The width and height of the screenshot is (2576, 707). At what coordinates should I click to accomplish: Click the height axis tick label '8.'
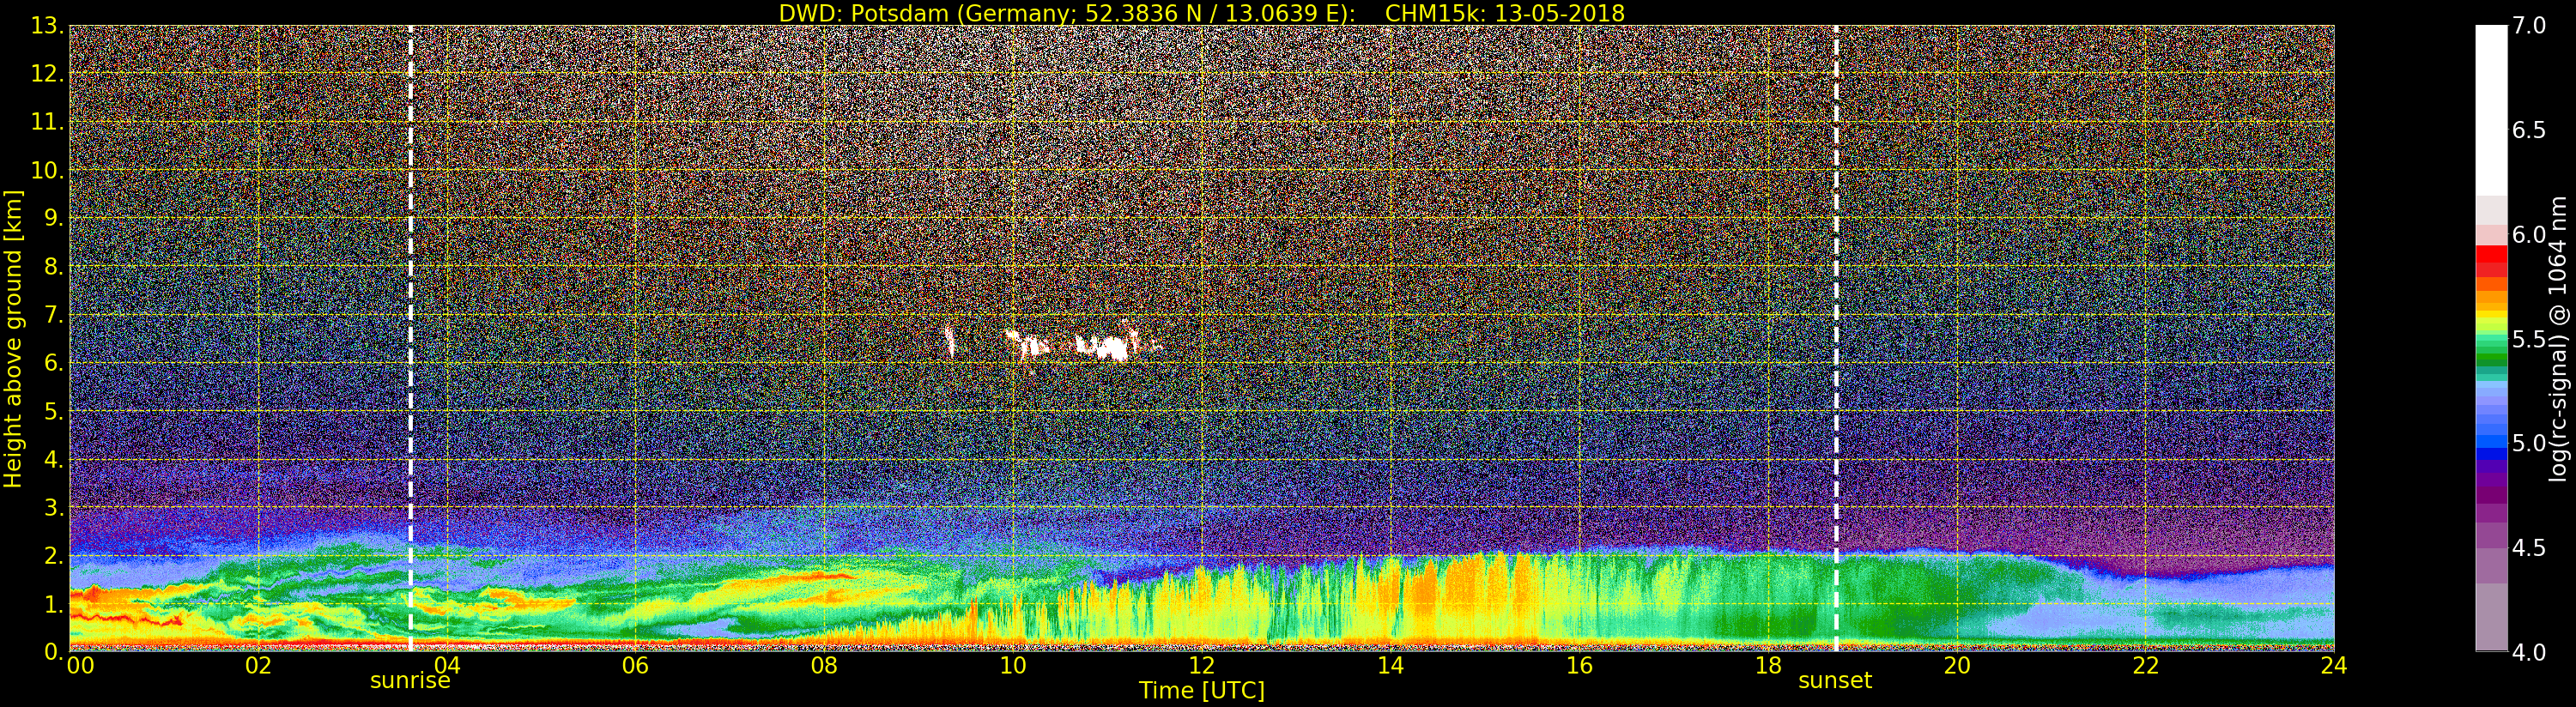tap(53, 267)
